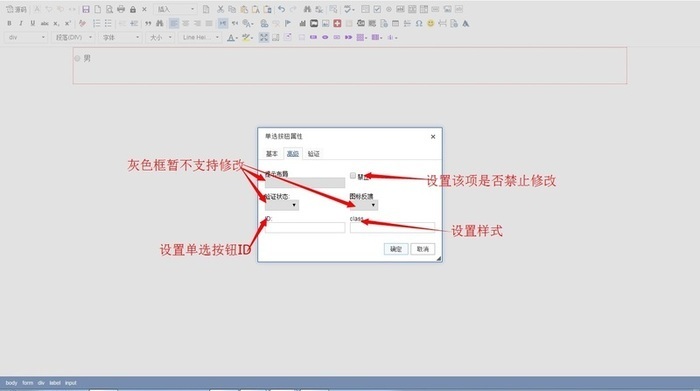Switch to the 基本 tab

click(272, 154)
